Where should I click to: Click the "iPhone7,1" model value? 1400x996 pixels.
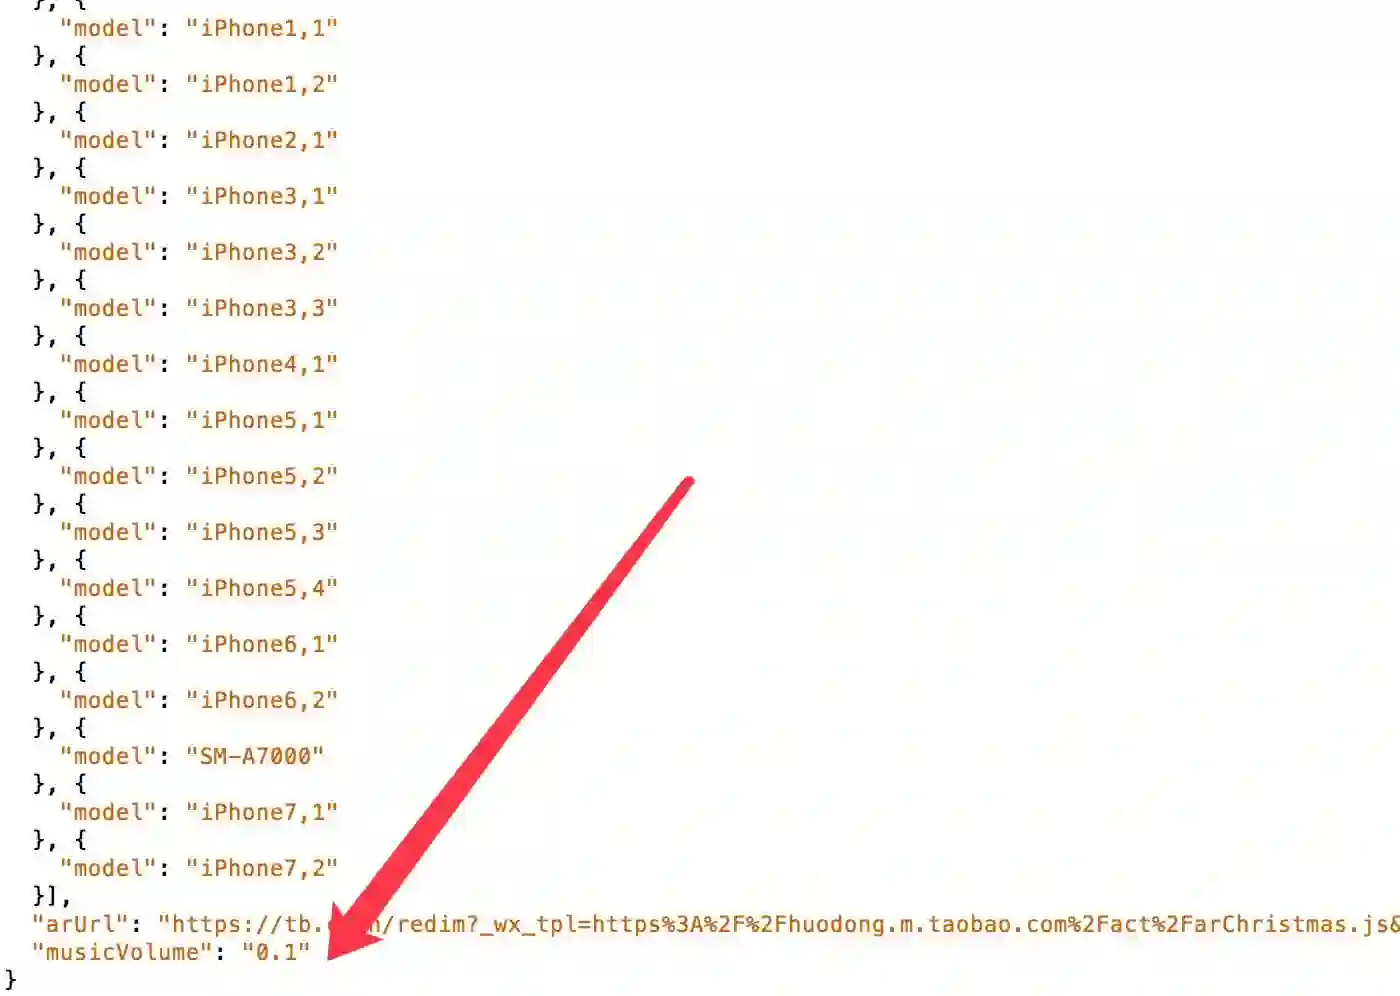(262, 812)
